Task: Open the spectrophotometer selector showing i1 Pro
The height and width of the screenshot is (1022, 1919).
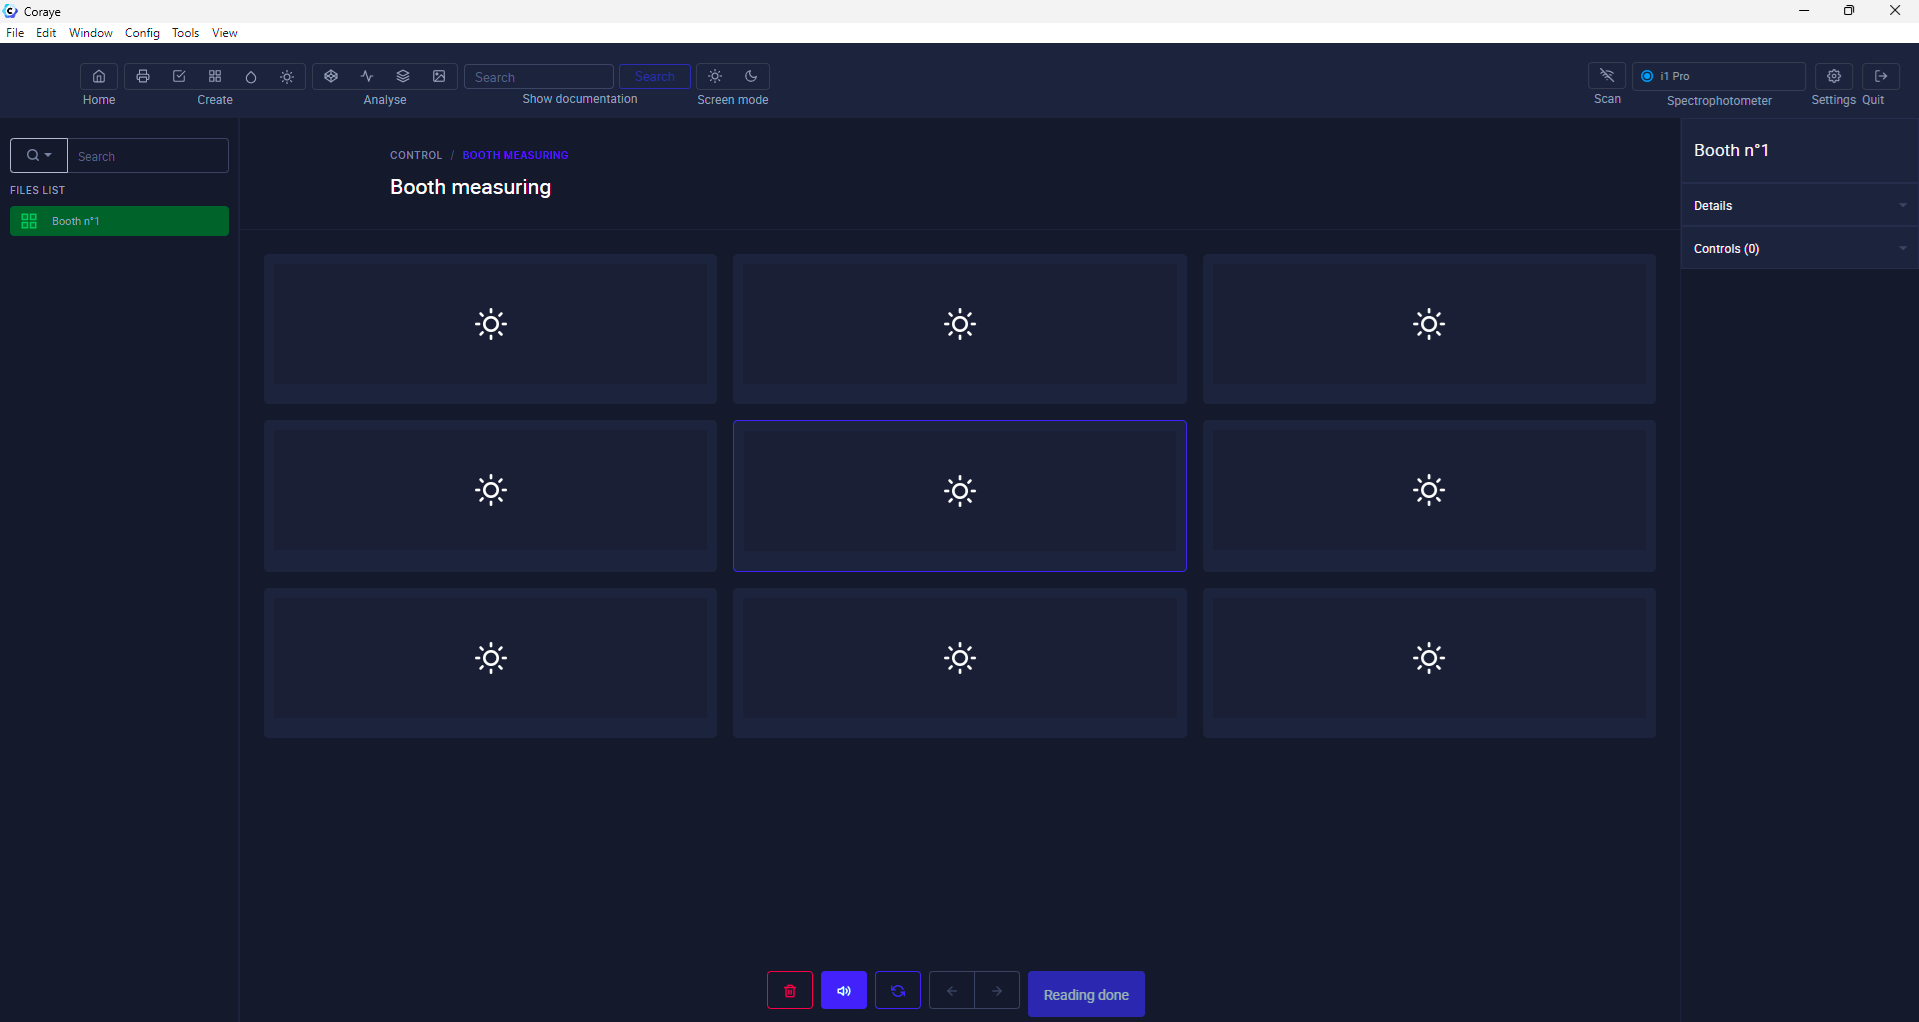Action: [x=1719, y=76]
